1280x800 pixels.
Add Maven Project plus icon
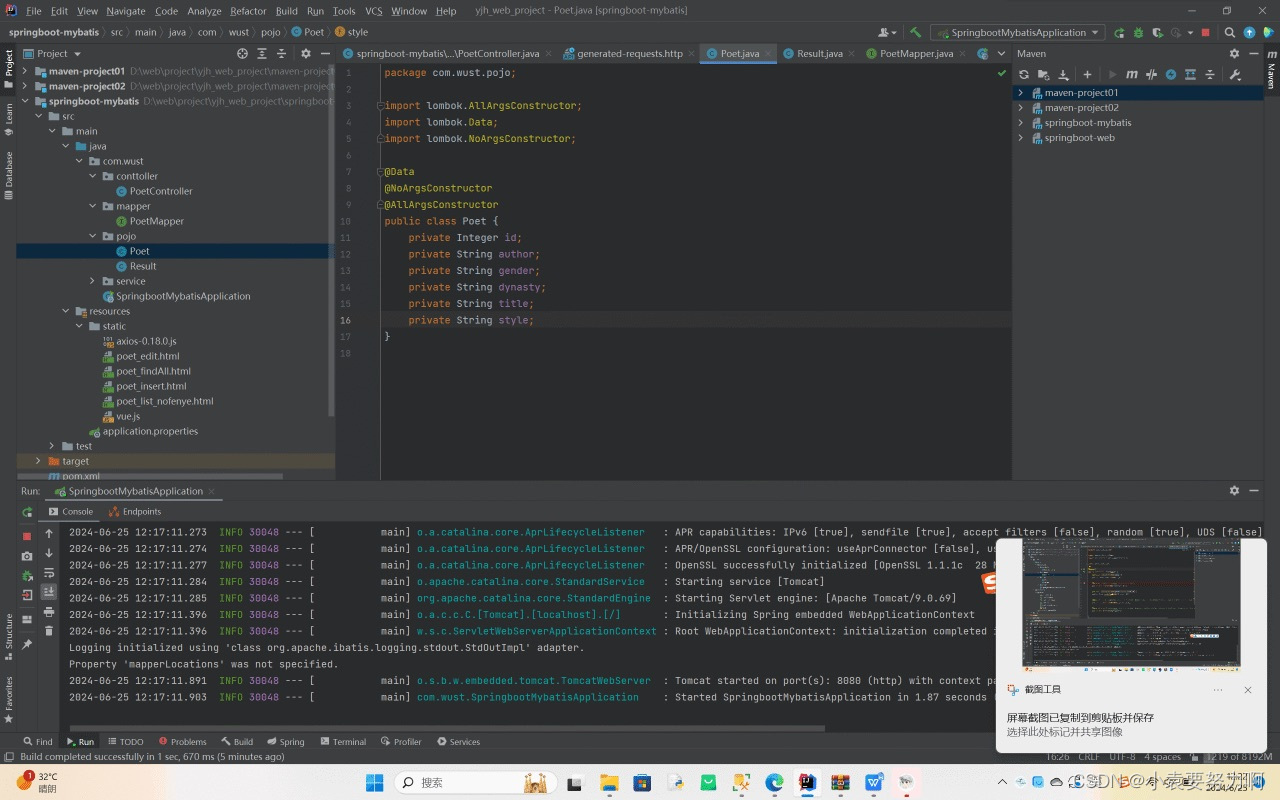tap(1087, 74)
